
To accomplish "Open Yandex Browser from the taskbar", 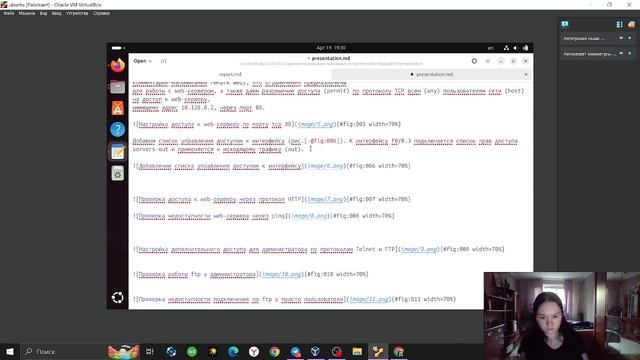I will 254,351.
